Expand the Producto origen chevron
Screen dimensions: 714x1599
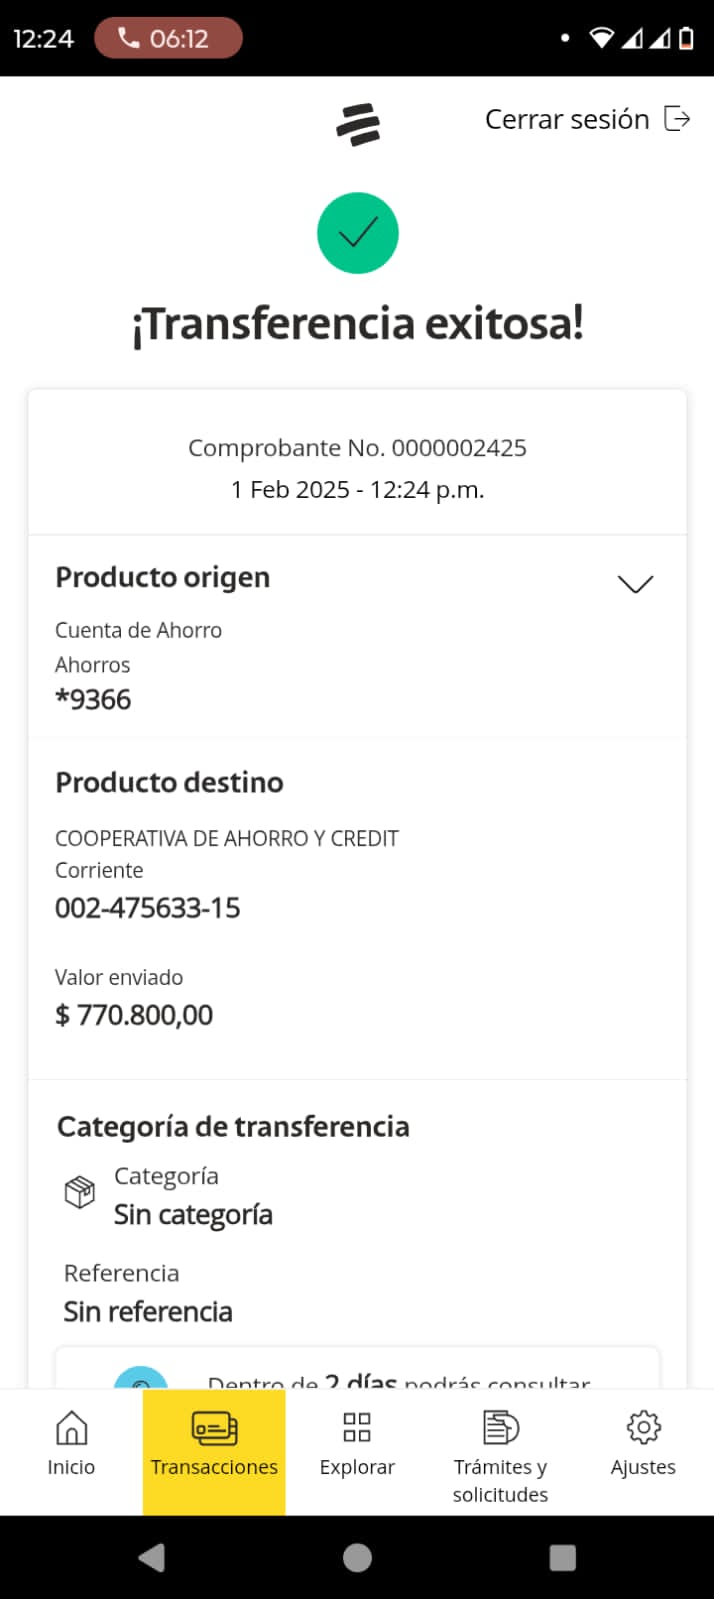pos(635,584)
